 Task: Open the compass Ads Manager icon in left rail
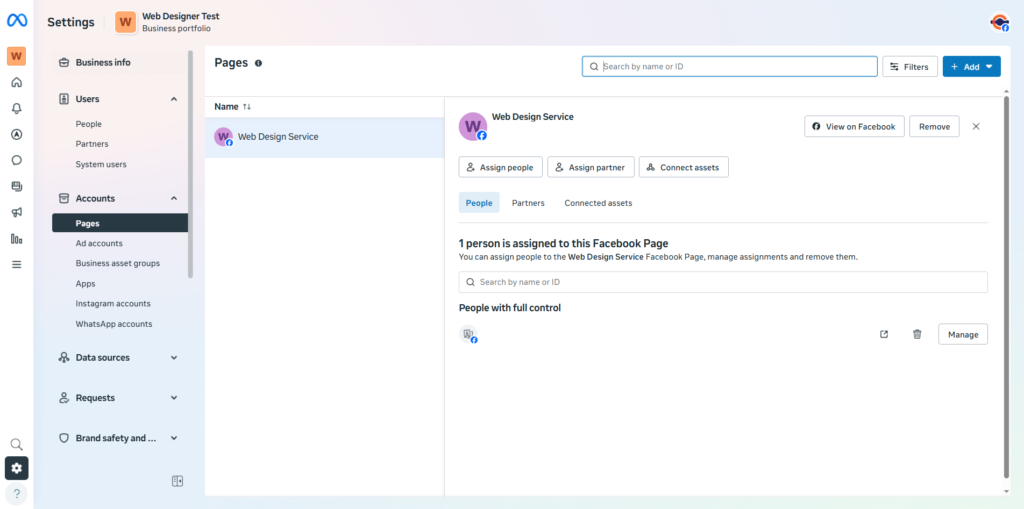coord(16,135)
